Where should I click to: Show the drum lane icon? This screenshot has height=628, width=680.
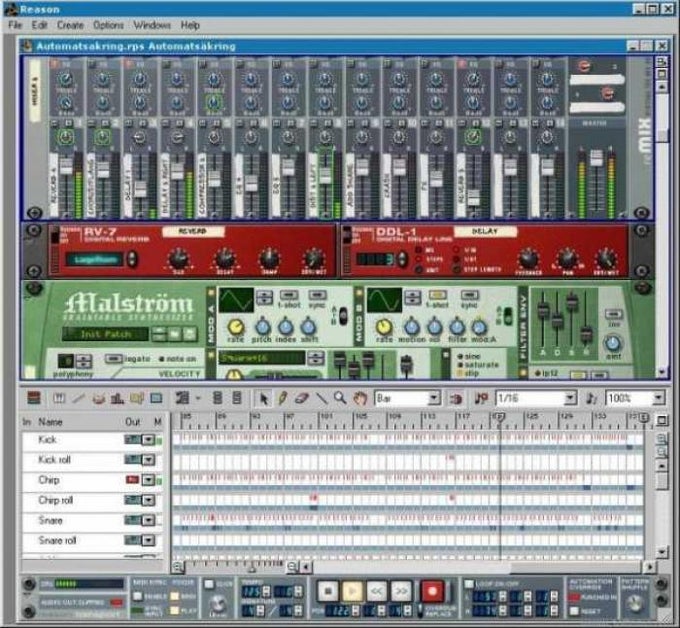99,398
